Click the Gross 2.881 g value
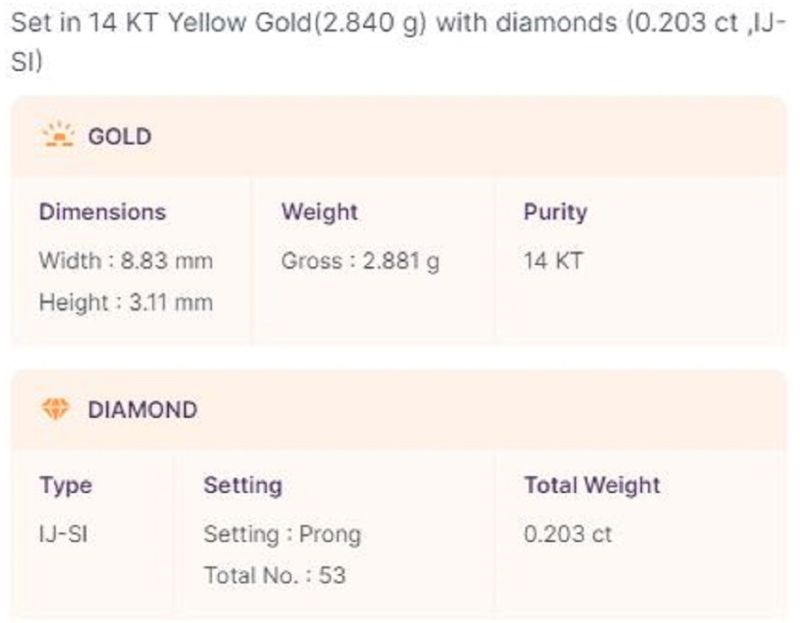Image resolution: width=800 pixels, height=623 pixels. [x=360, y=261]
